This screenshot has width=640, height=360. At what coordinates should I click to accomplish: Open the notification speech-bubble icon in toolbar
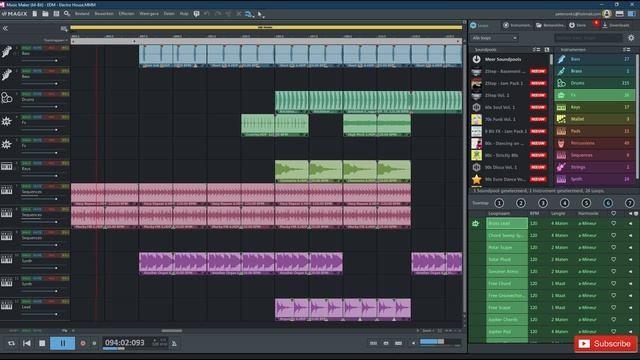coord(196,14)
